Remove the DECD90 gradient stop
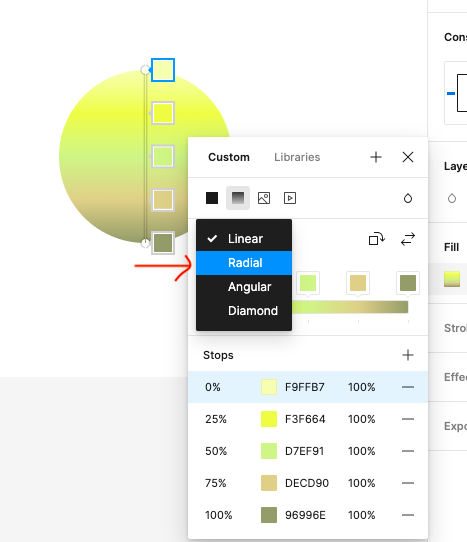467x542 pixels. click(x=408, y=483)
